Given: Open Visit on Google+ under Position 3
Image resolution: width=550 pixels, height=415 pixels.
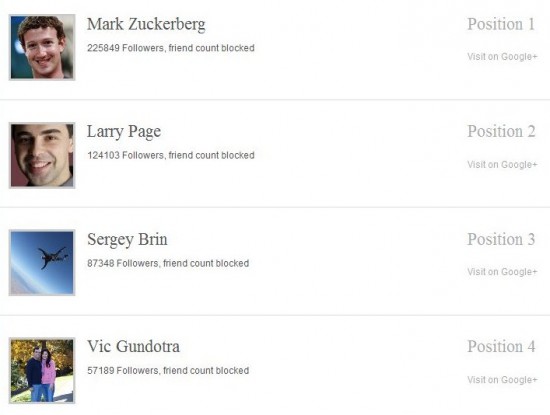Looking at the screenshot, I should tap(502, 272).
